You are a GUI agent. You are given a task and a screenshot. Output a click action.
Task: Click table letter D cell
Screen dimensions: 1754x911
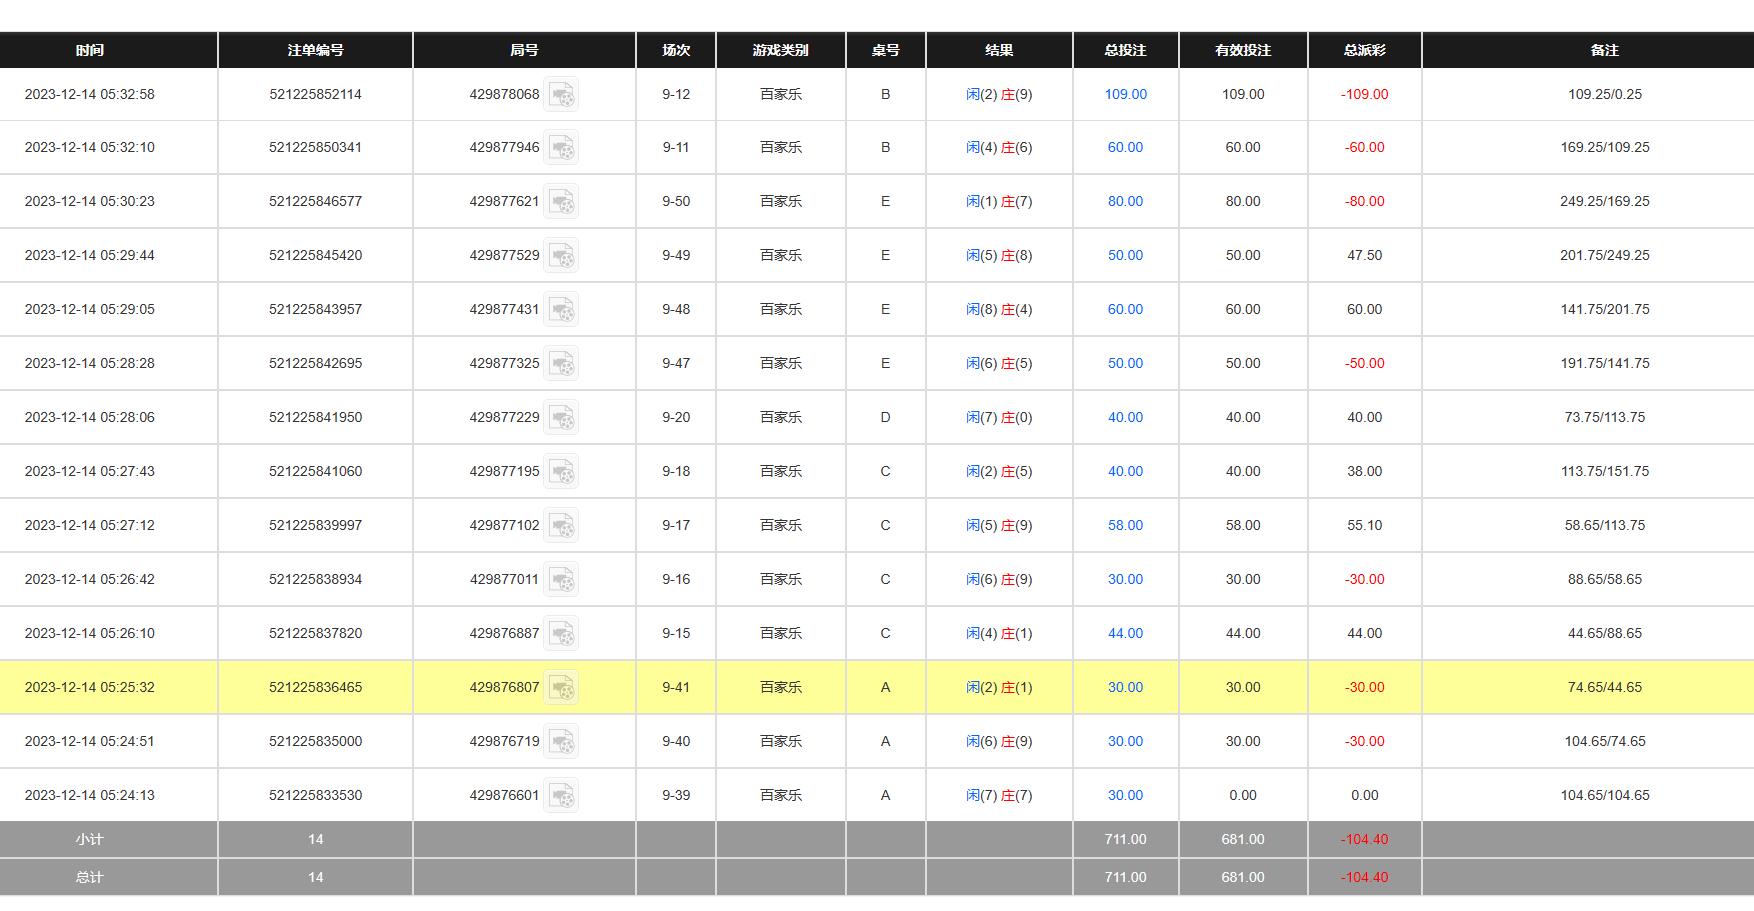click(x=885, y=417)
